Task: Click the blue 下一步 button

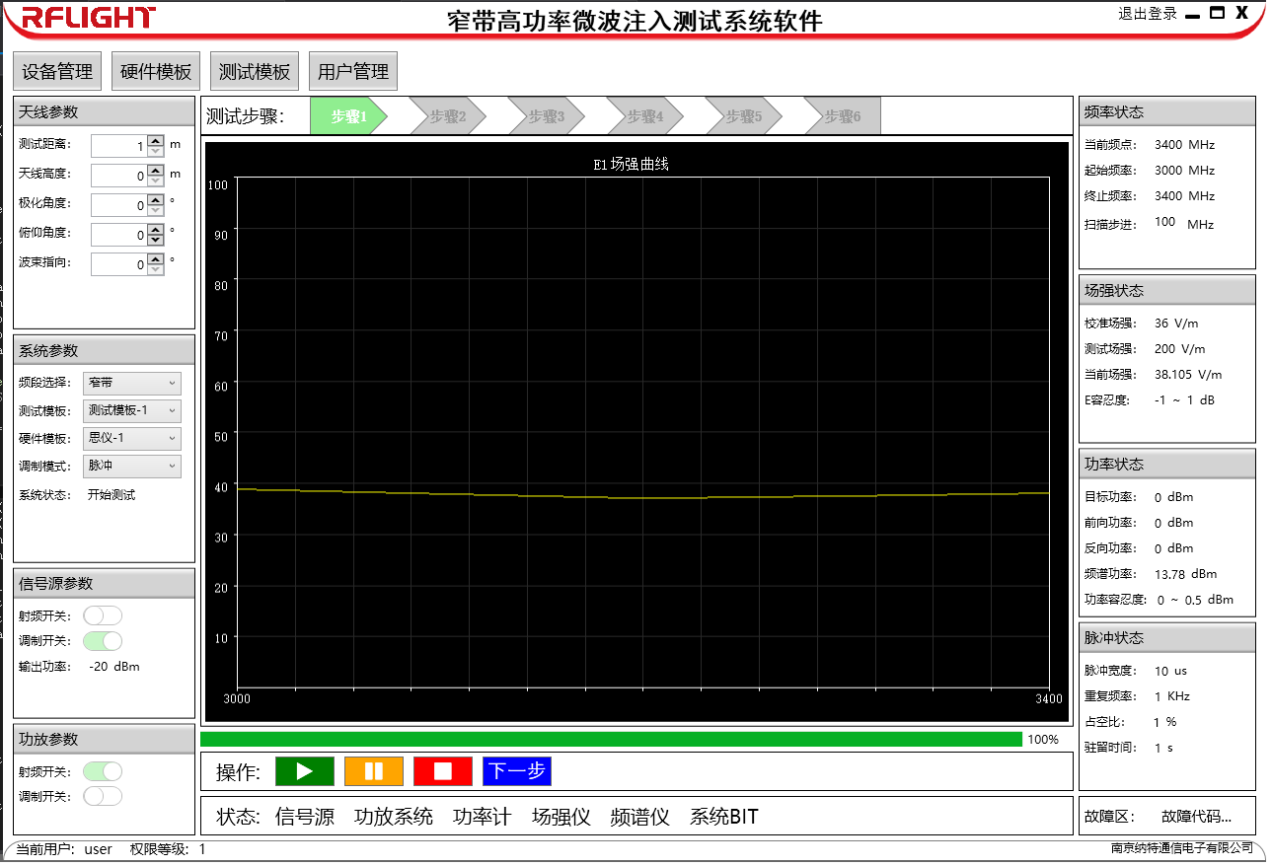Action: pyautogui.click(x=517, y=771)
